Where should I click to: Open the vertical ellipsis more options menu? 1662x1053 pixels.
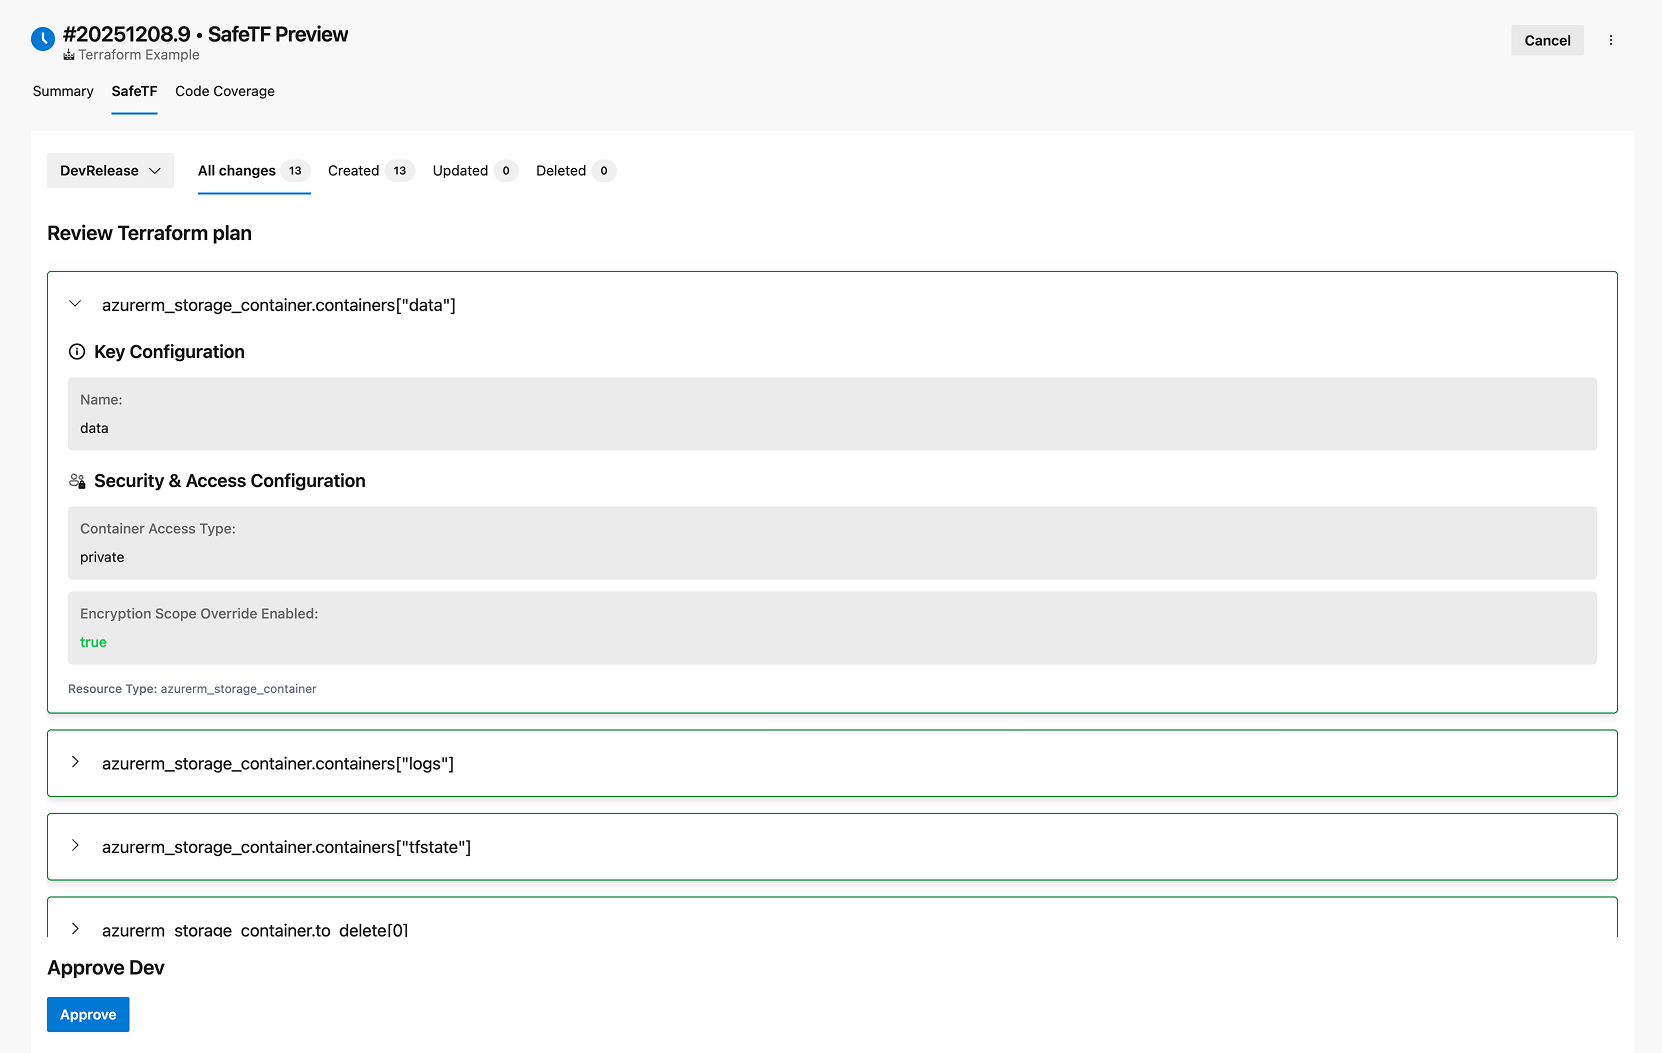pyautogui.click(x=1610, y=40)
